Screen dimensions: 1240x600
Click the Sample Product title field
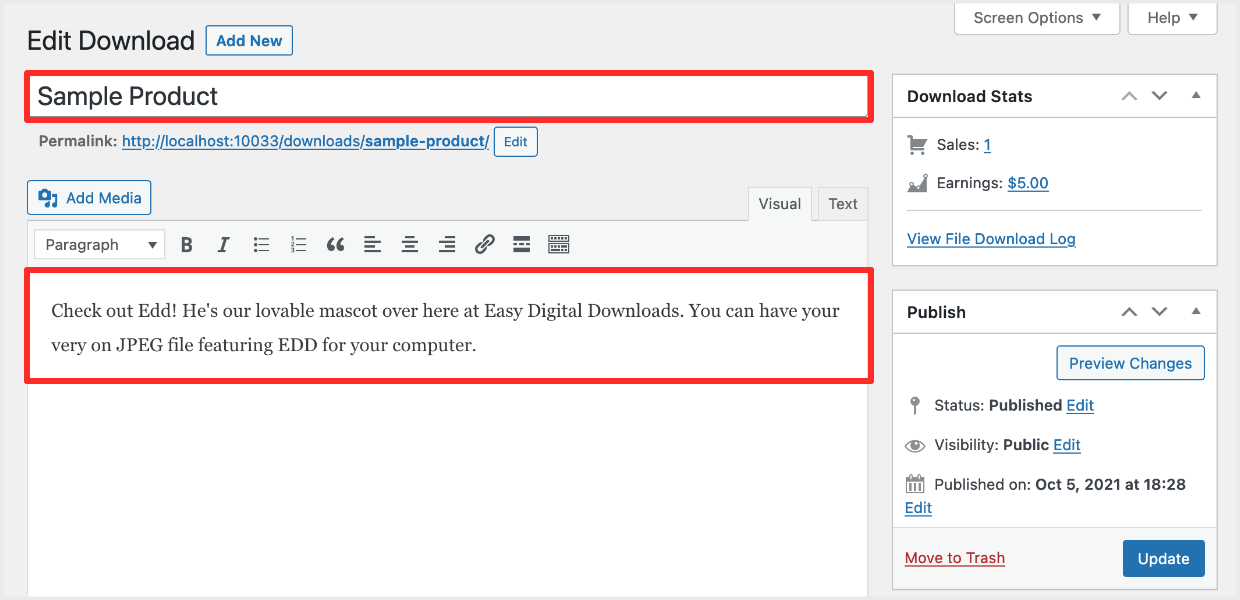tap(449, 96)
